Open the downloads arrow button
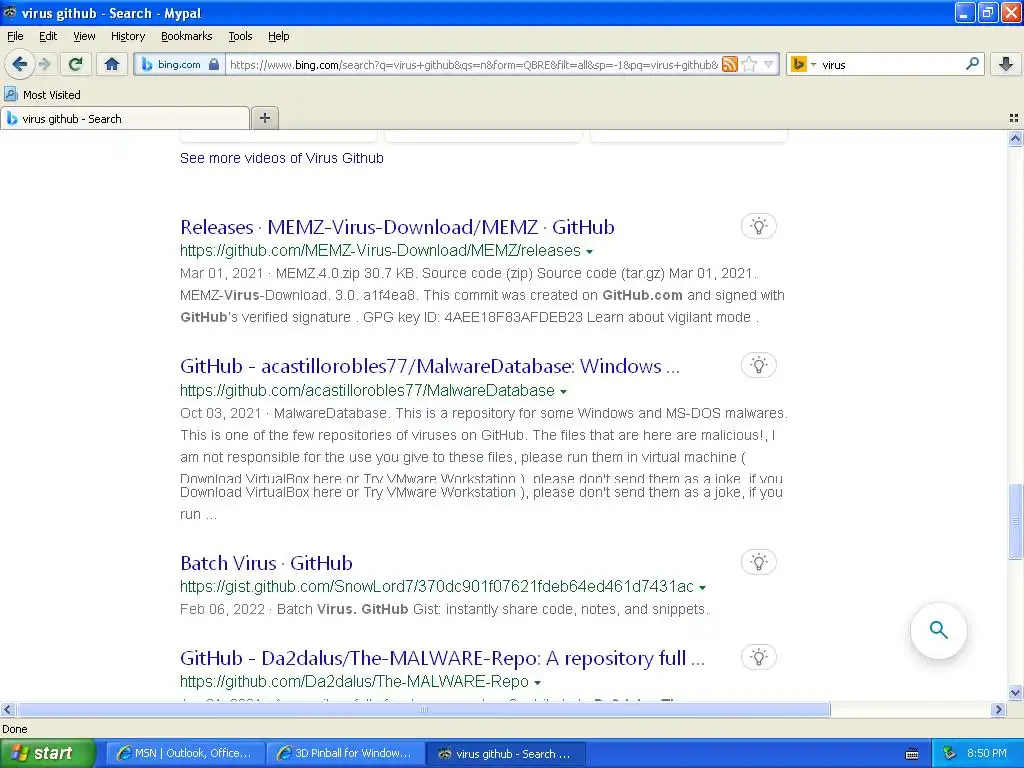The height and width of the screenshot is (768, 1024). pos(1006,64)
